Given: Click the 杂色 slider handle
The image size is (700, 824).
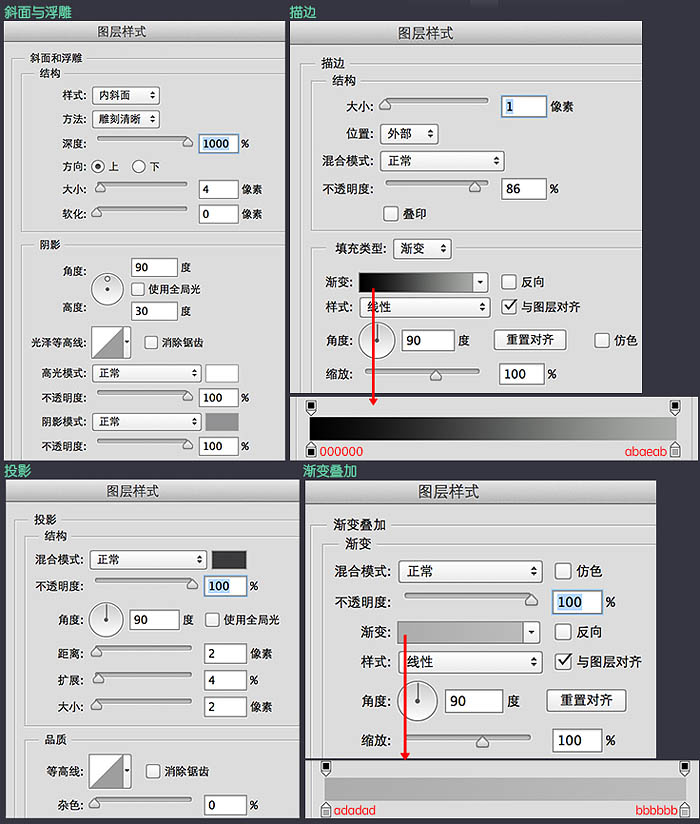Looking at the screenshot, I should 95,803.
